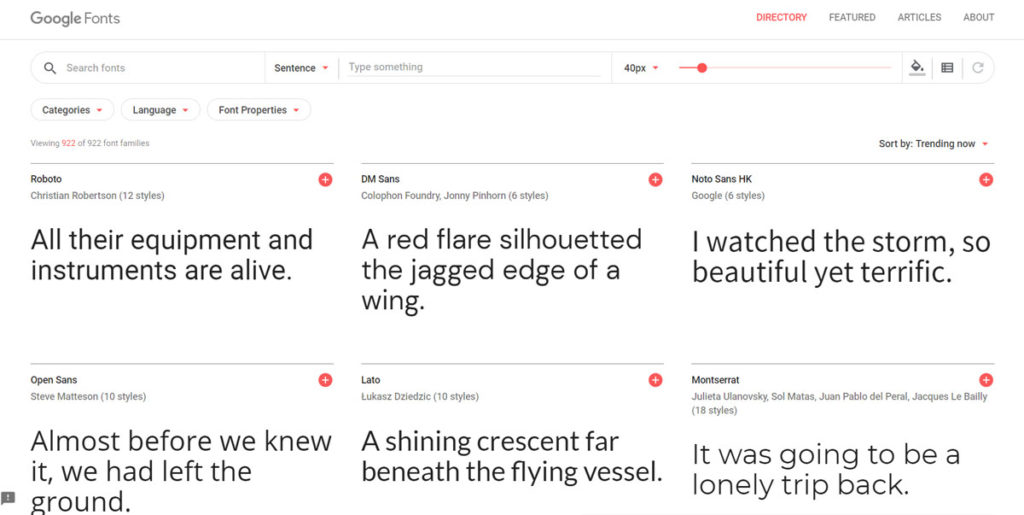This screenshot has height=515, width=1024.
Task: Add Noto Sans HK with plus icon
Action: (x=986, y=180)
